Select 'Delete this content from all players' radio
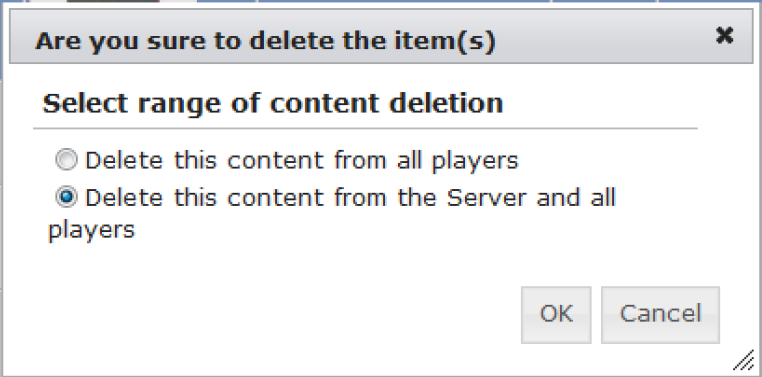762x377 pixels. pyautogui.click(x=66, y=159)
